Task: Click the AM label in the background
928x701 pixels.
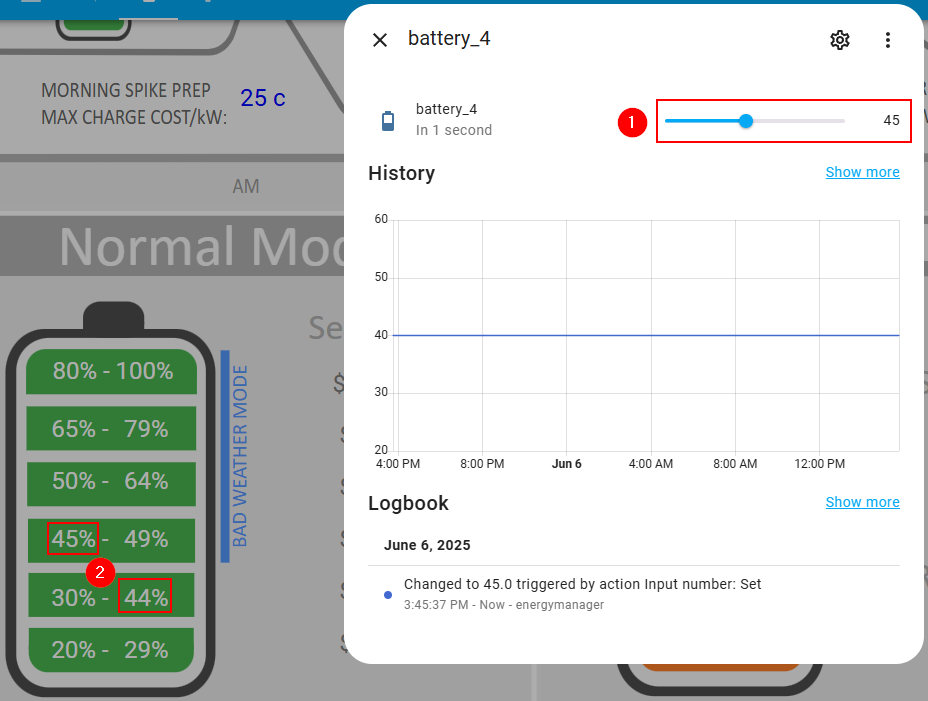Action: (245, 187)
